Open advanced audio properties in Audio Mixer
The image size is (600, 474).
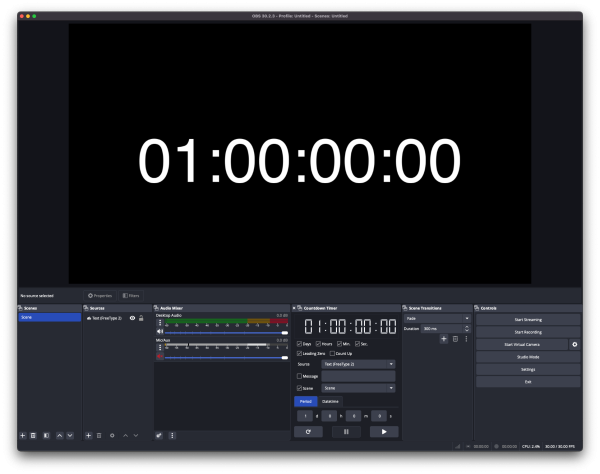(160, 435)
